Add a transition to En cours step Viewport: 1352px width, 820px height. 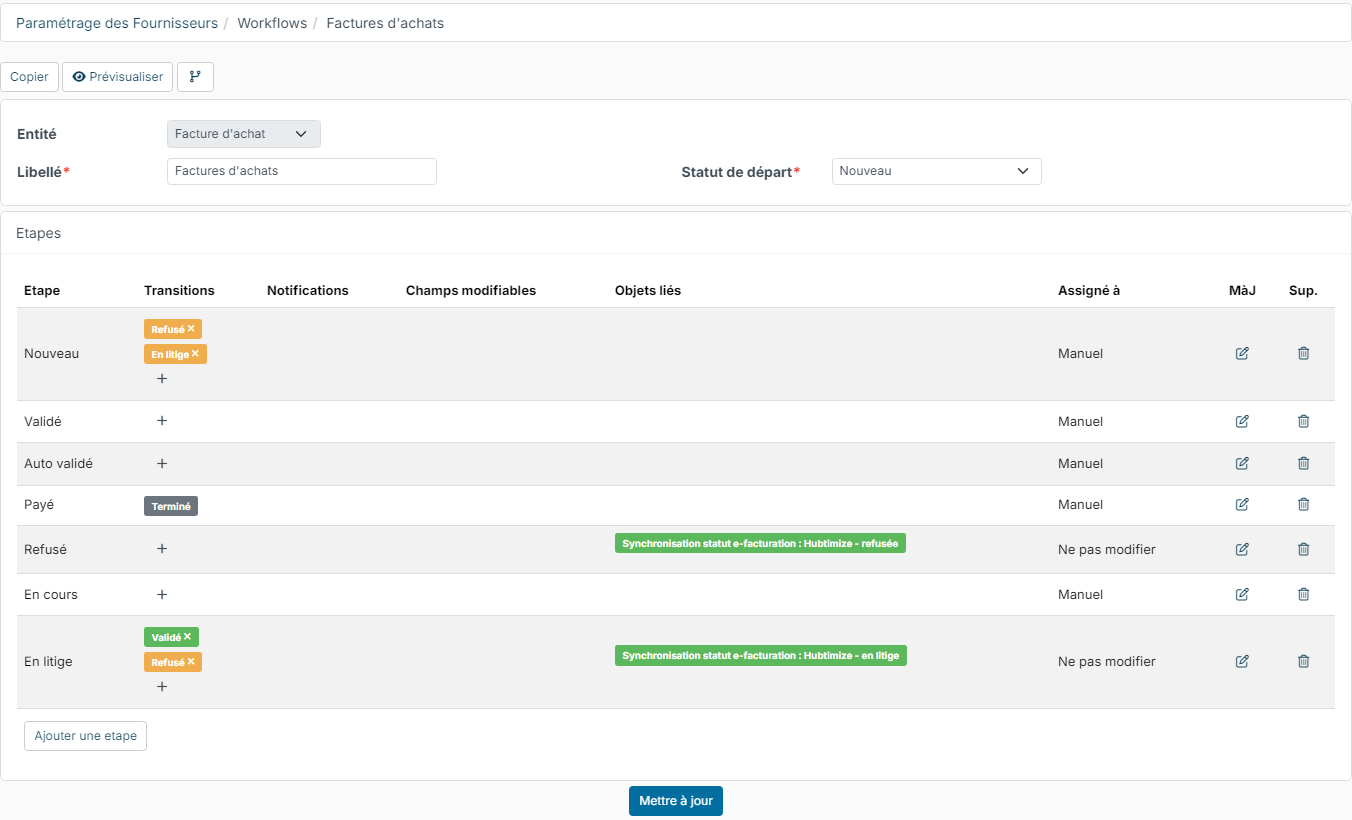click(162, 594)
